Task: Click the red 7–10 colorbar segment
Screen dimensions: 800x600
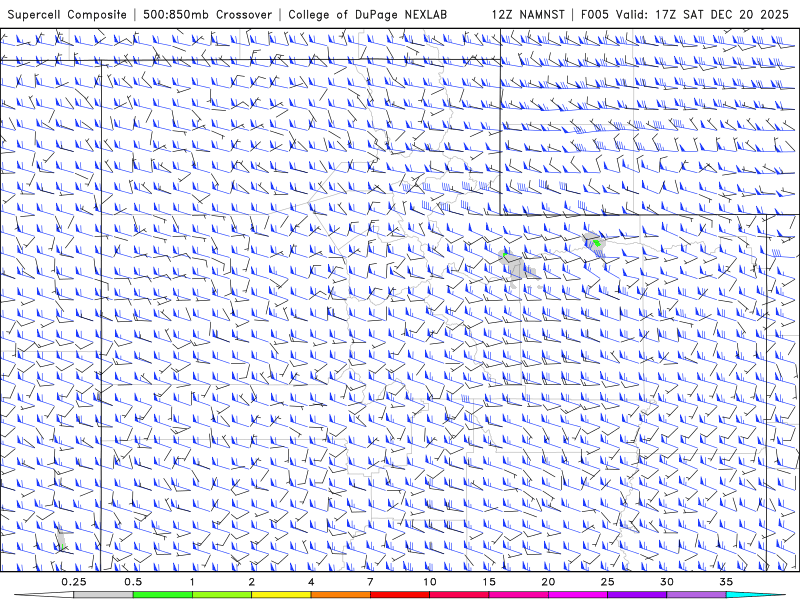Action: click(x=400, y=595)
